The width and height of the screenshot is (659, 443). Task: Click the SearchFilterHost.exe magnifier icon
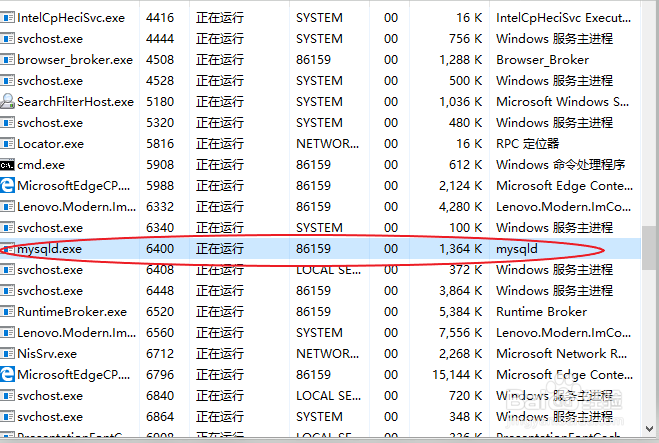[7, 101]
